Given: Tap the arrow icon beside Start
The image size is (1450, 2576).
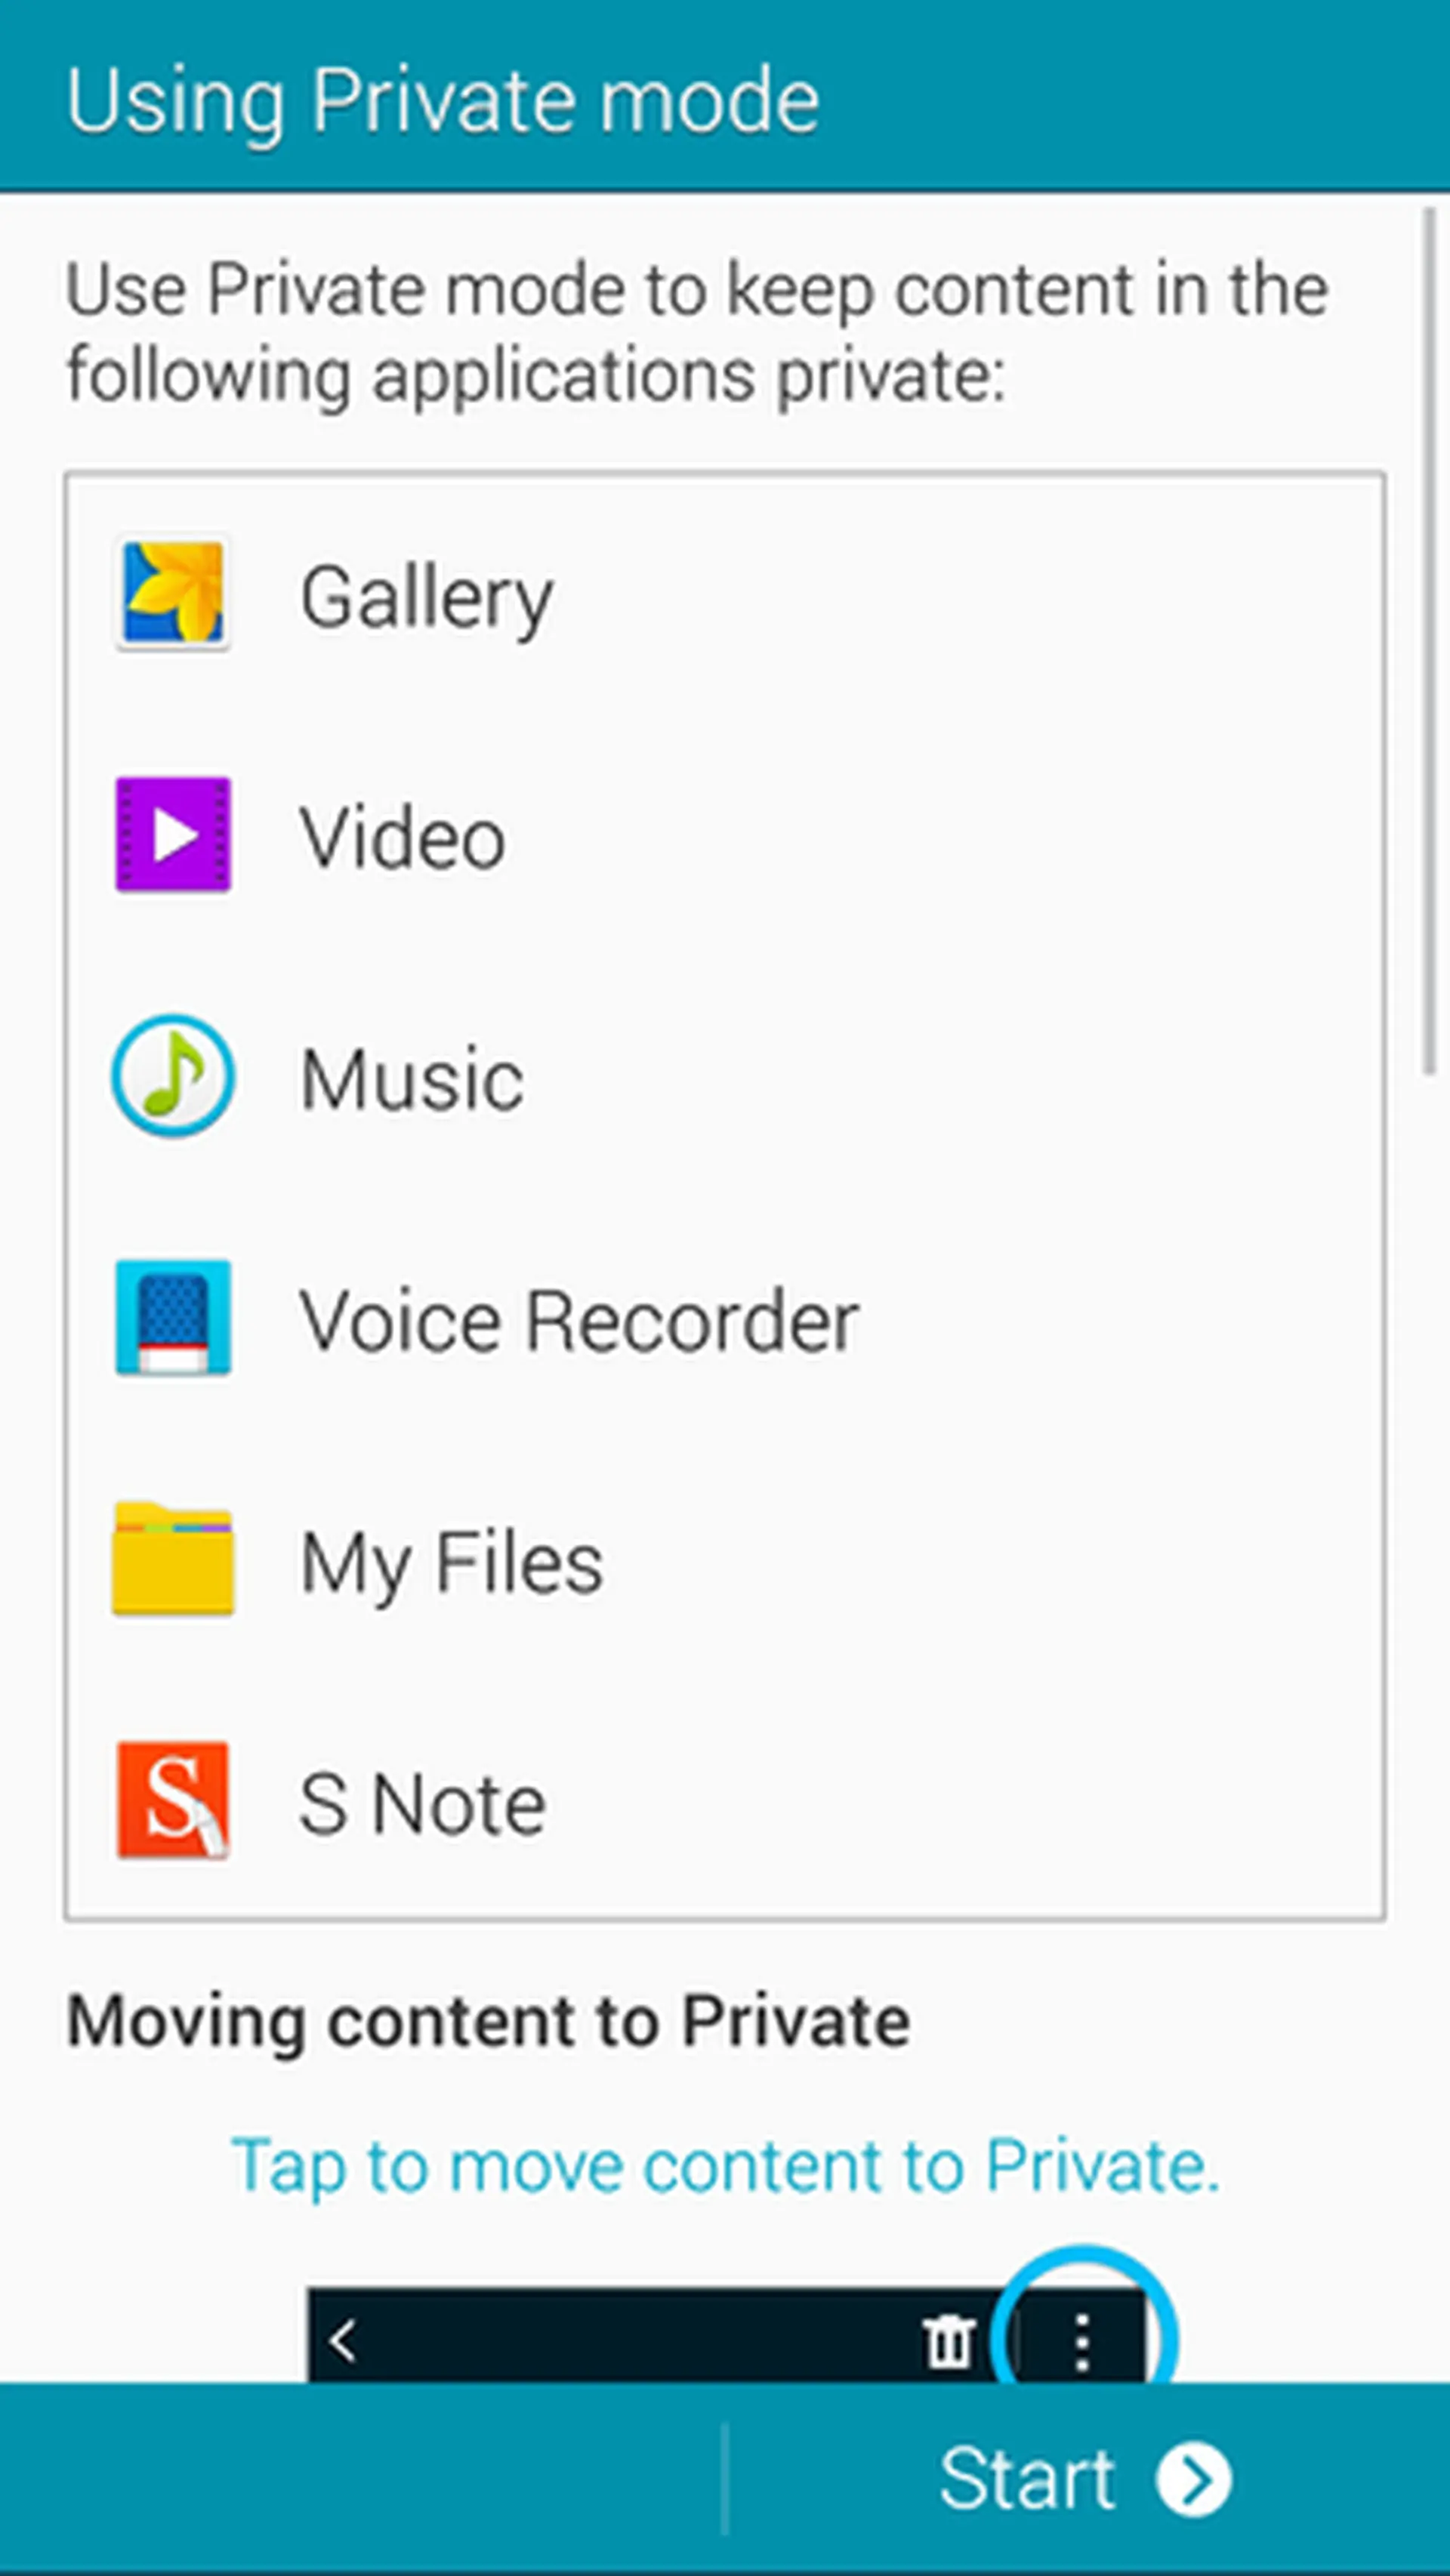Looking at the screenshot, I should pos(1194,2480).
